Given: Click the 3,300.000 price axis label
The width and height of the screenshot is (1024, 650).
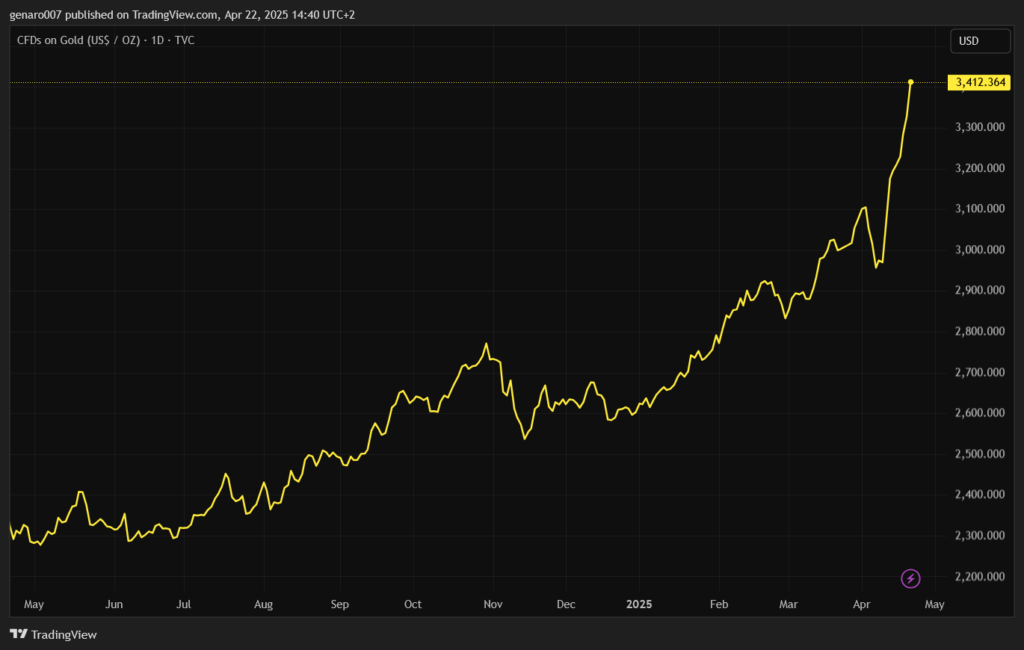Looking at the screenshot, I should [980, 127].
